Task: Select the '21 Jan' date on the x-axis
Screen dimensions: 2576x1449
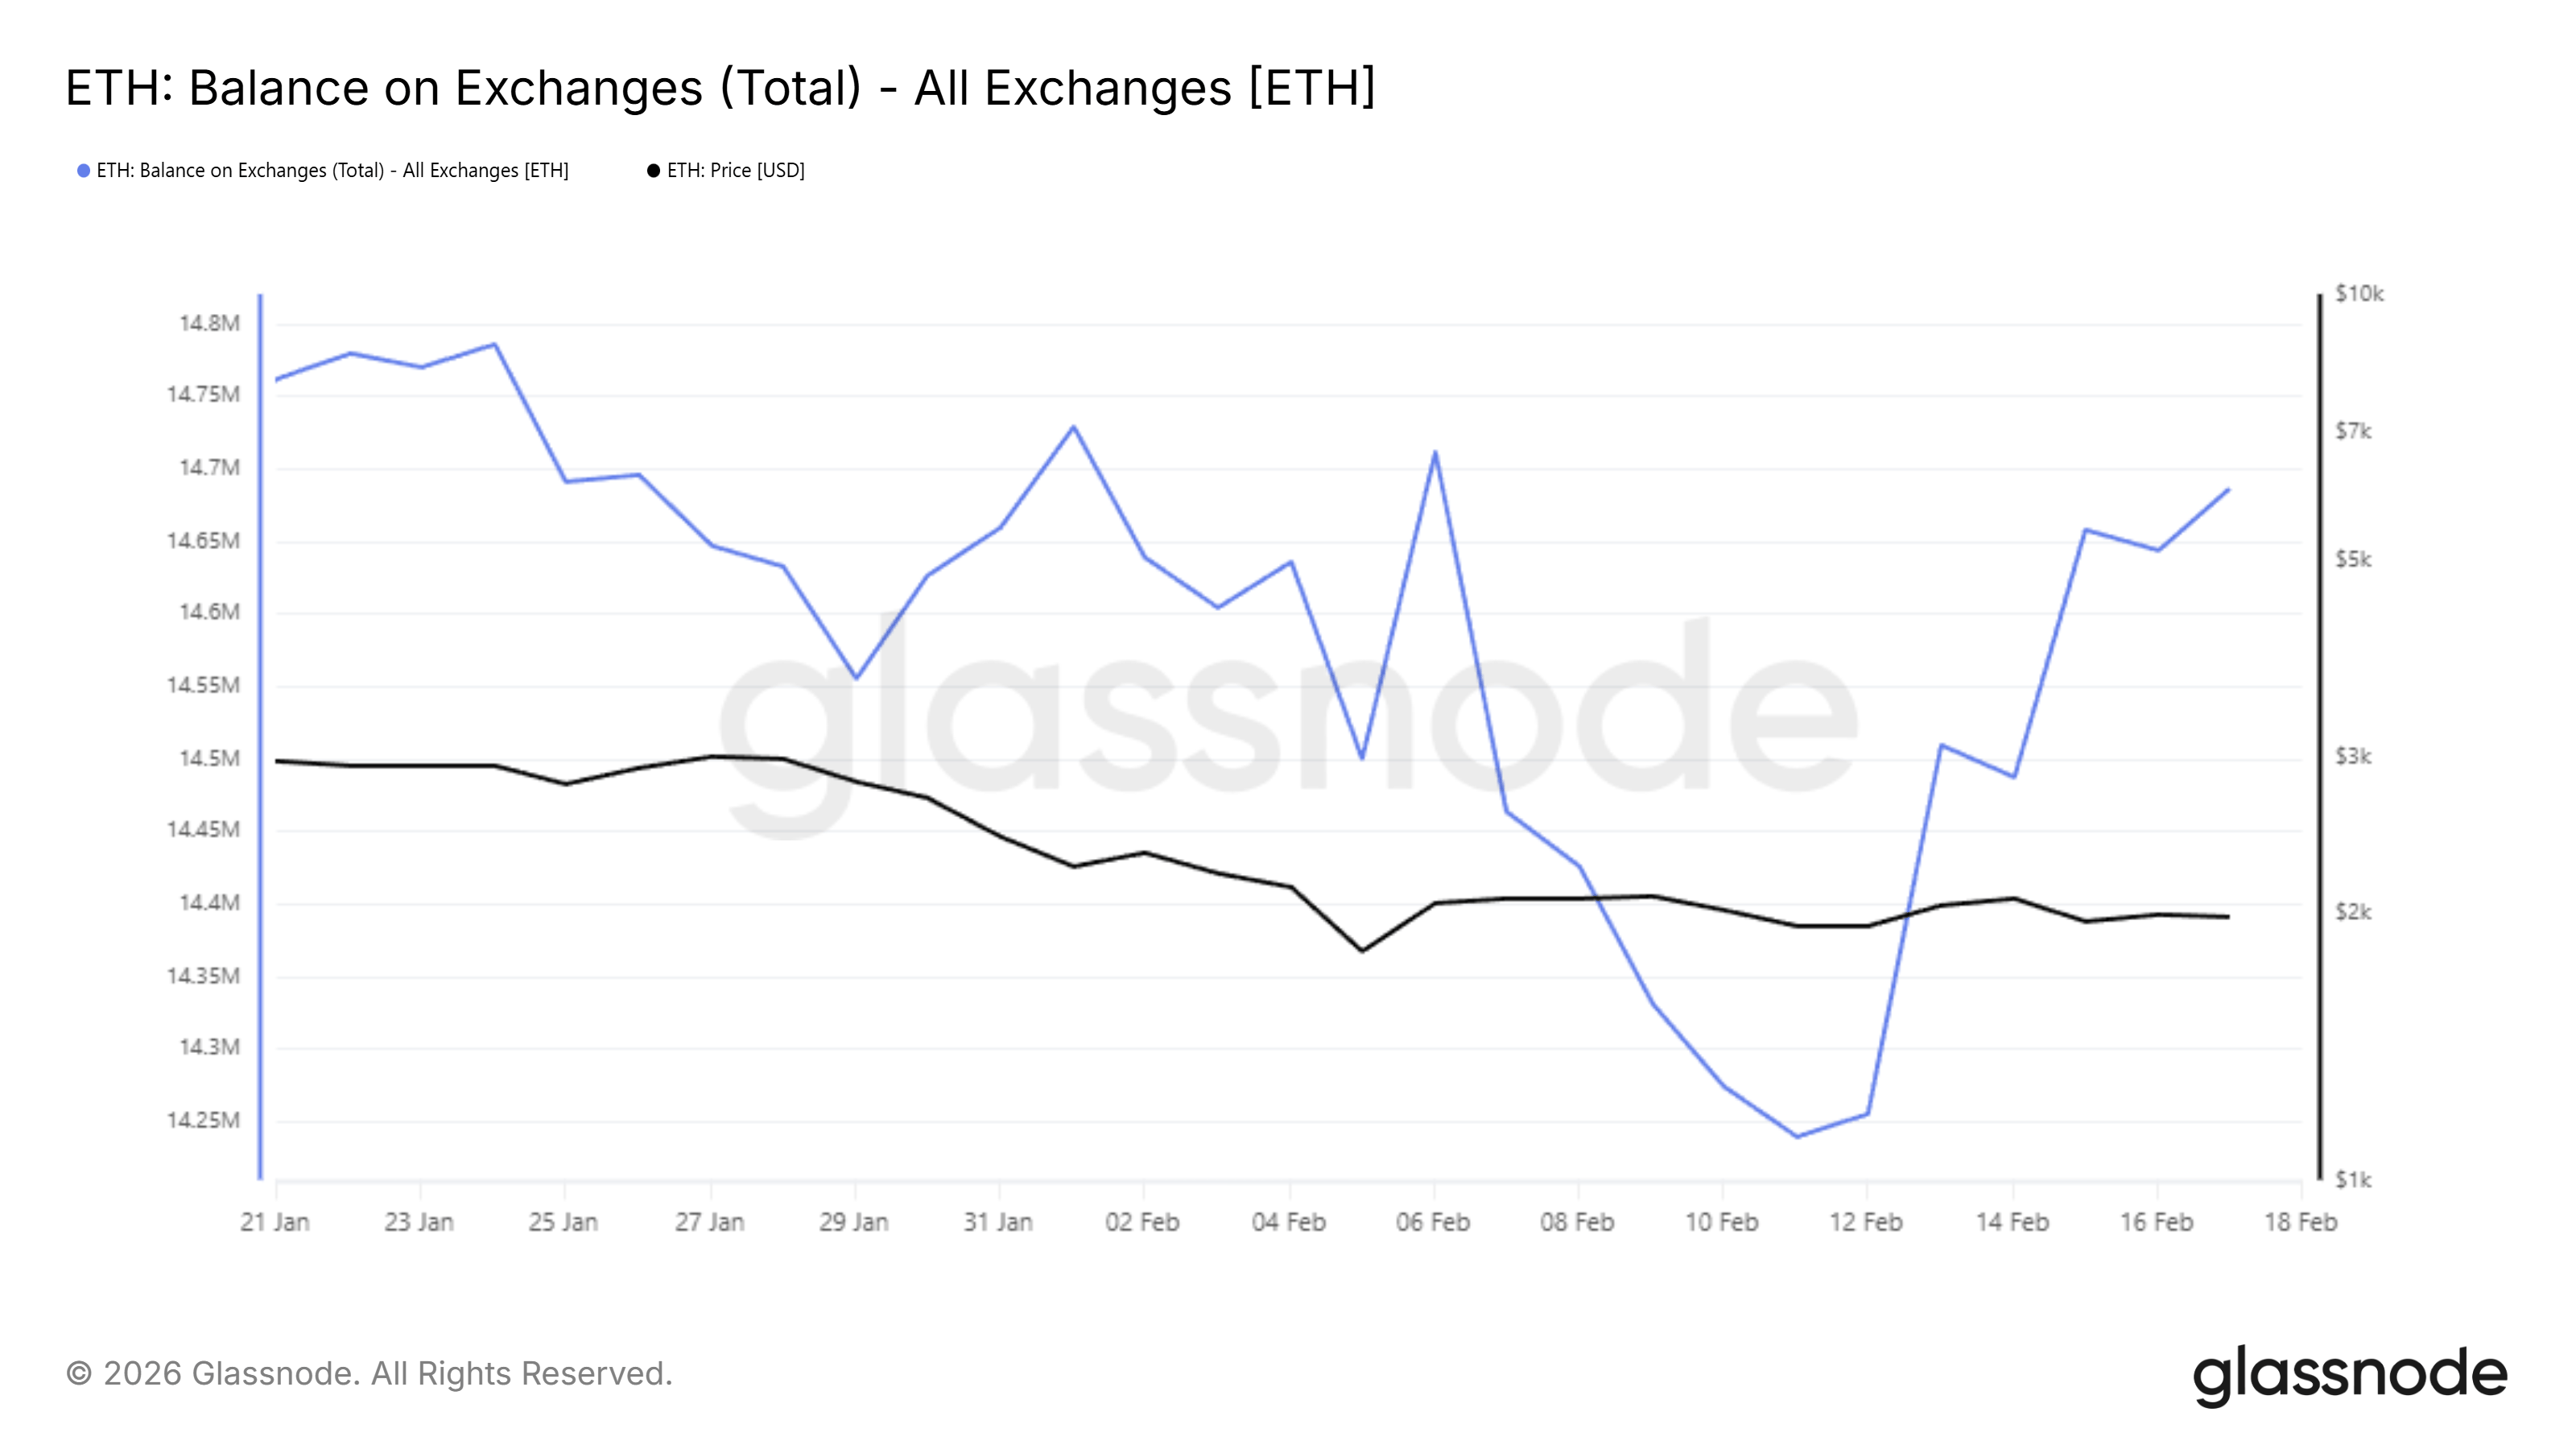Action: pyautogui.click(x=275, y=1222)
